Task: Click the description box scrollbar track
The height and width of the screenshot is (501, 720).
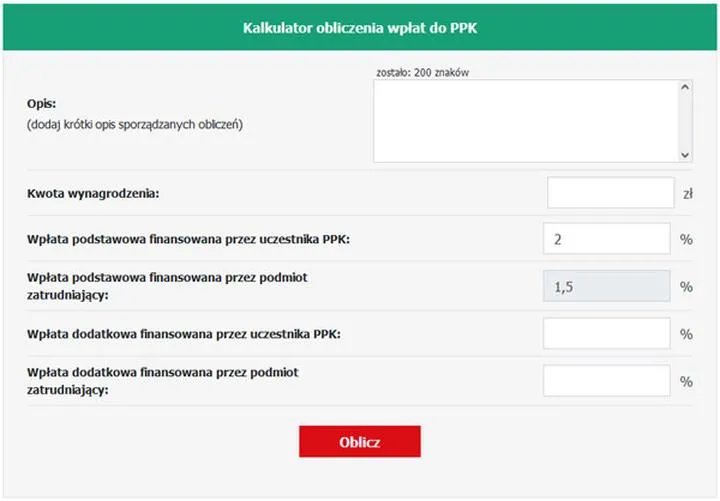Action: (x=685, y=120)
